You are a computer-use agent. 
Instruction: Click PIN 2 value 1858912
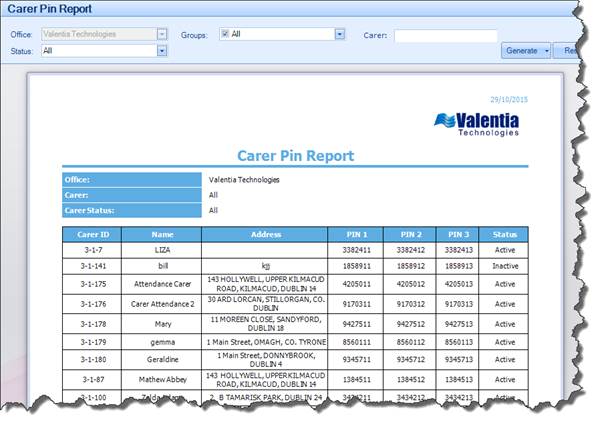[x=410, y=266]
